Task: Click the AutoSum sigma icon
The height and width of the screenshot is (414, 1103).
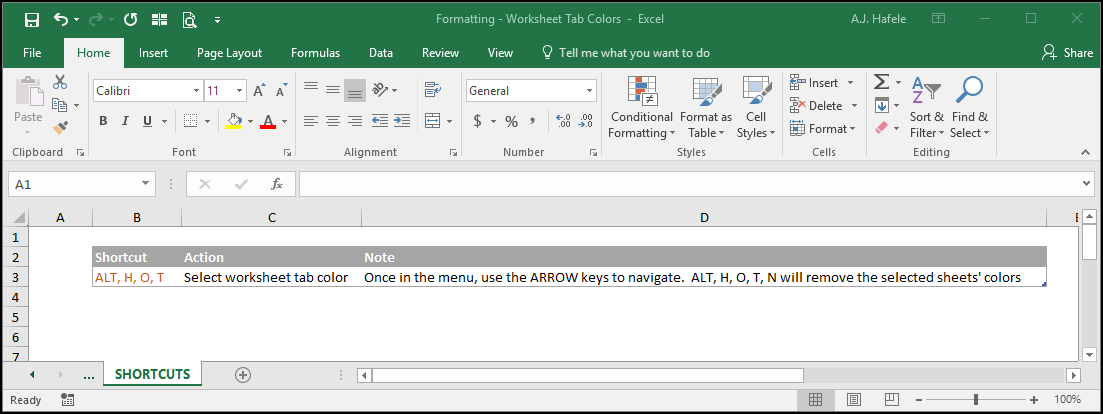Action: coord(881,82)
